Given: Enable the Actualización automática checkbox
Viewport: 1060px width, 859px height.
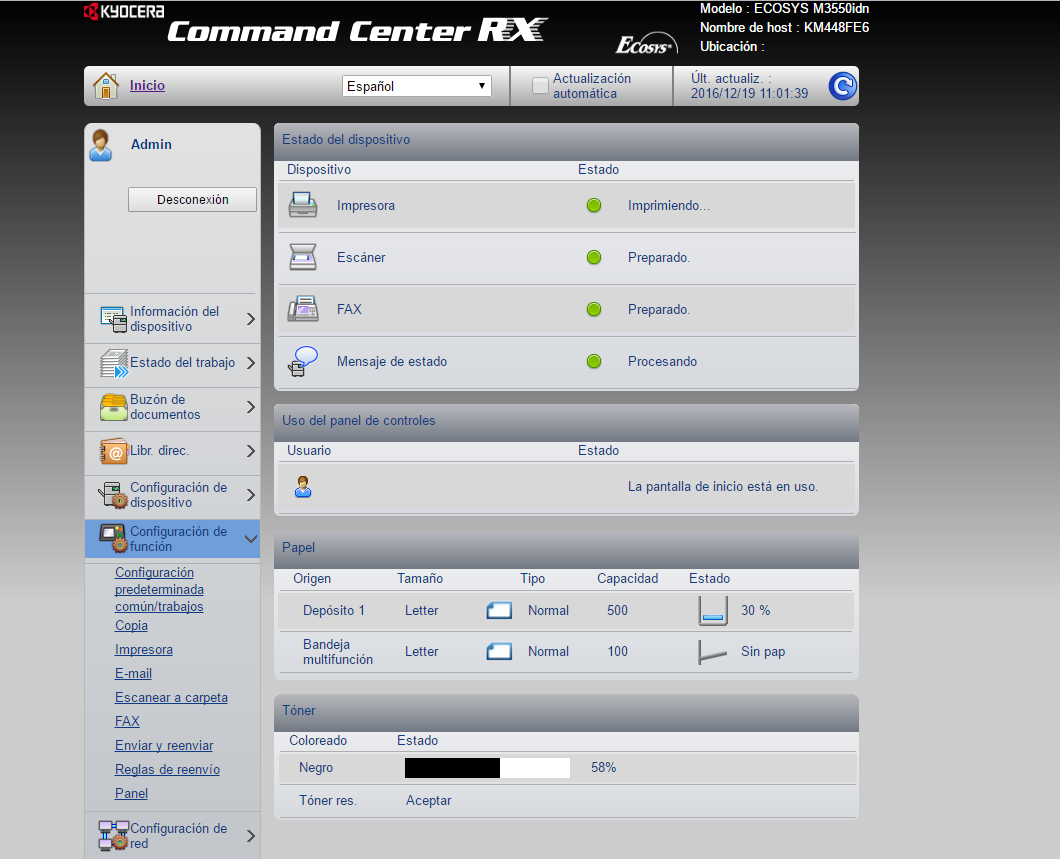Looking at the screenshot, I should 540,86.
